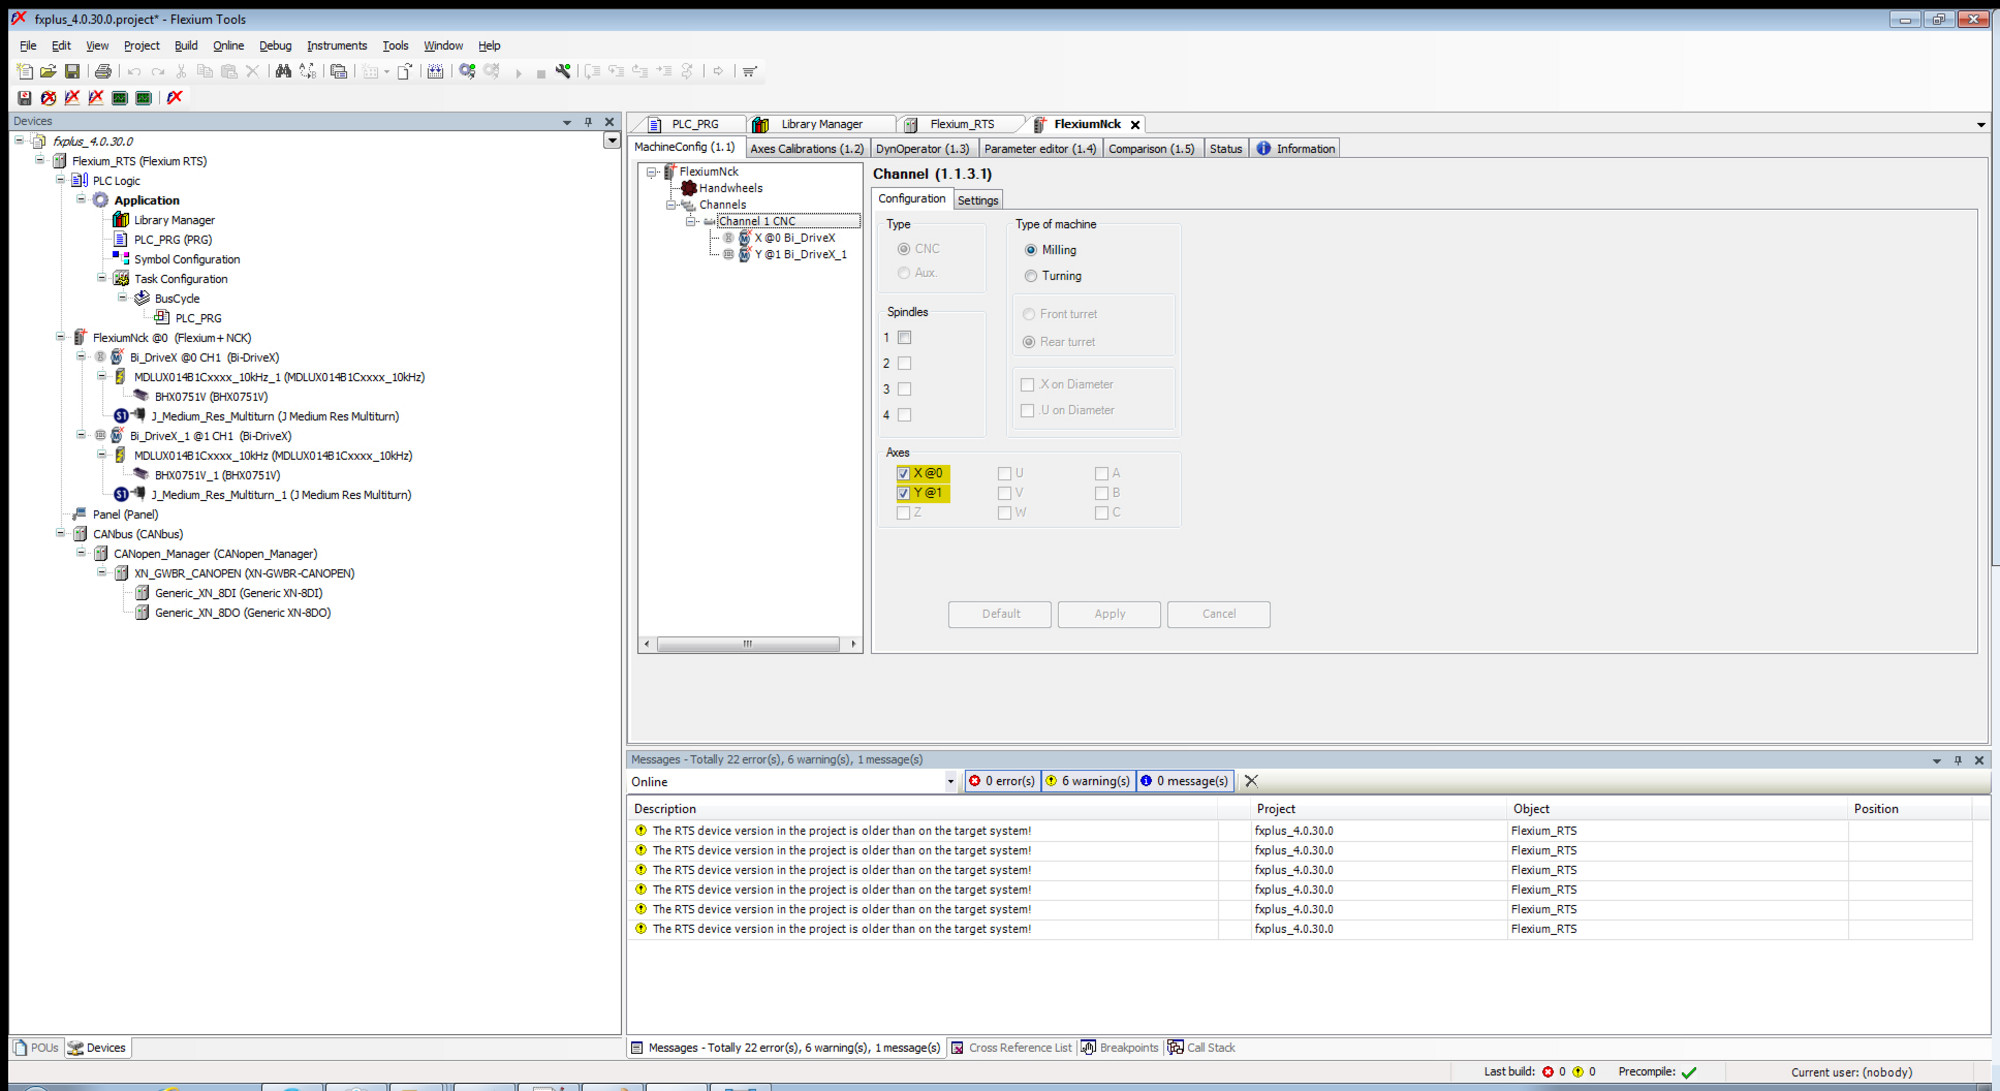Open online settings via the wrench icon

(563, 71)
